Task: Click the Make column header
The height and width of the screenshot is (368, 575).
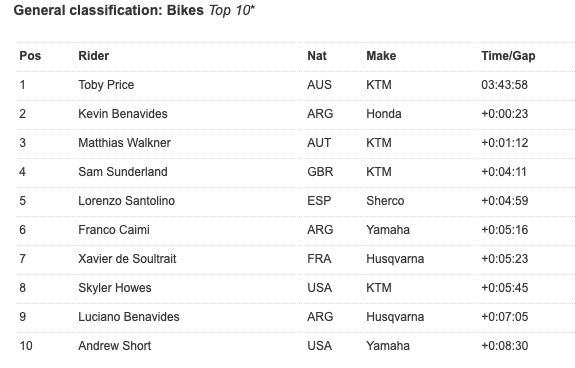Action: coord(381,56)
